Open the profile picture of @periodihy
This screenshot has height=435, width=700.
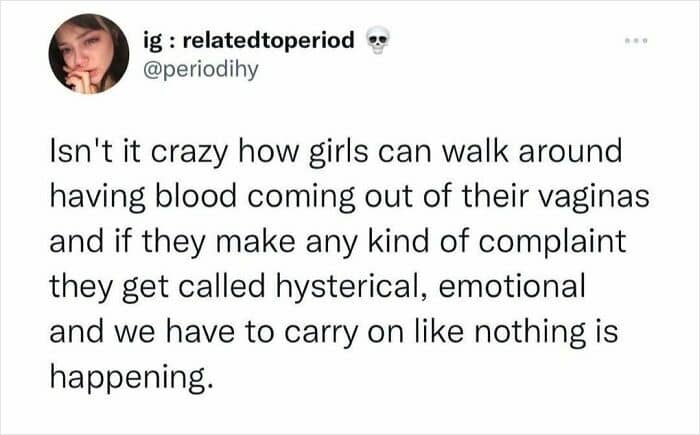(89, 54)
